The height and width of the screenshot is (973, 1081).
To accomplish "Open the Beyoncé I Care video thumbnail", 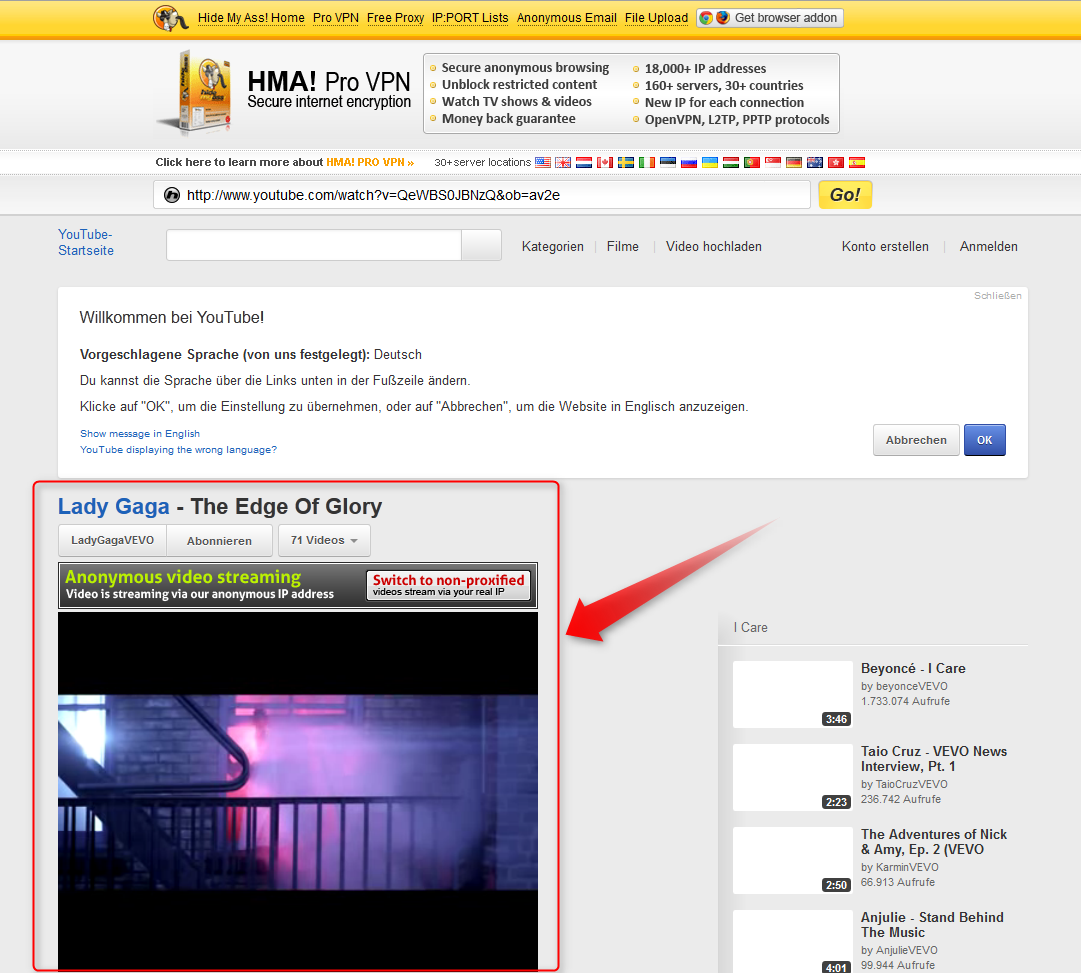I will click(792, 694).
